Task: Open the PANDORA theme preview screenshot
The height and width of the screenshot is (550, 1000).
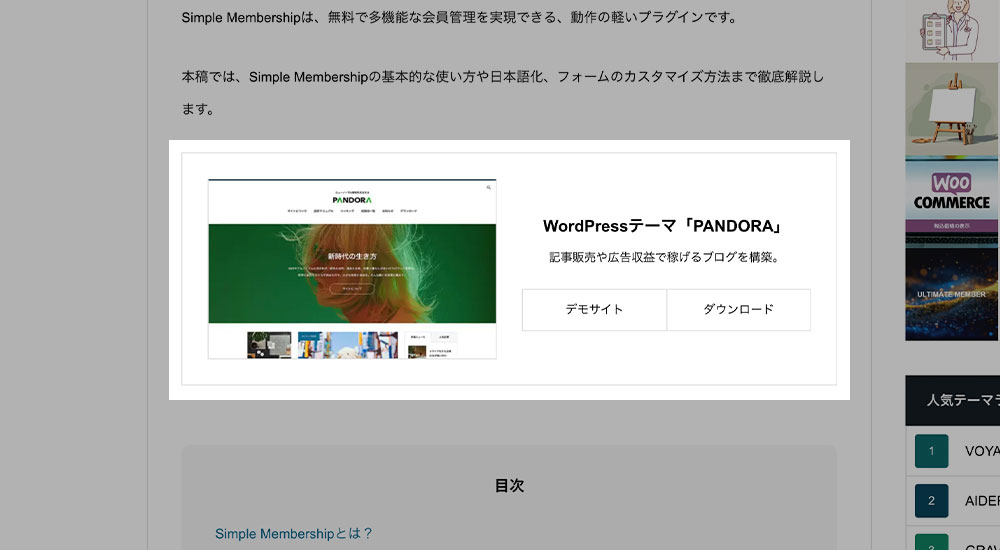Action: point(352,269)
